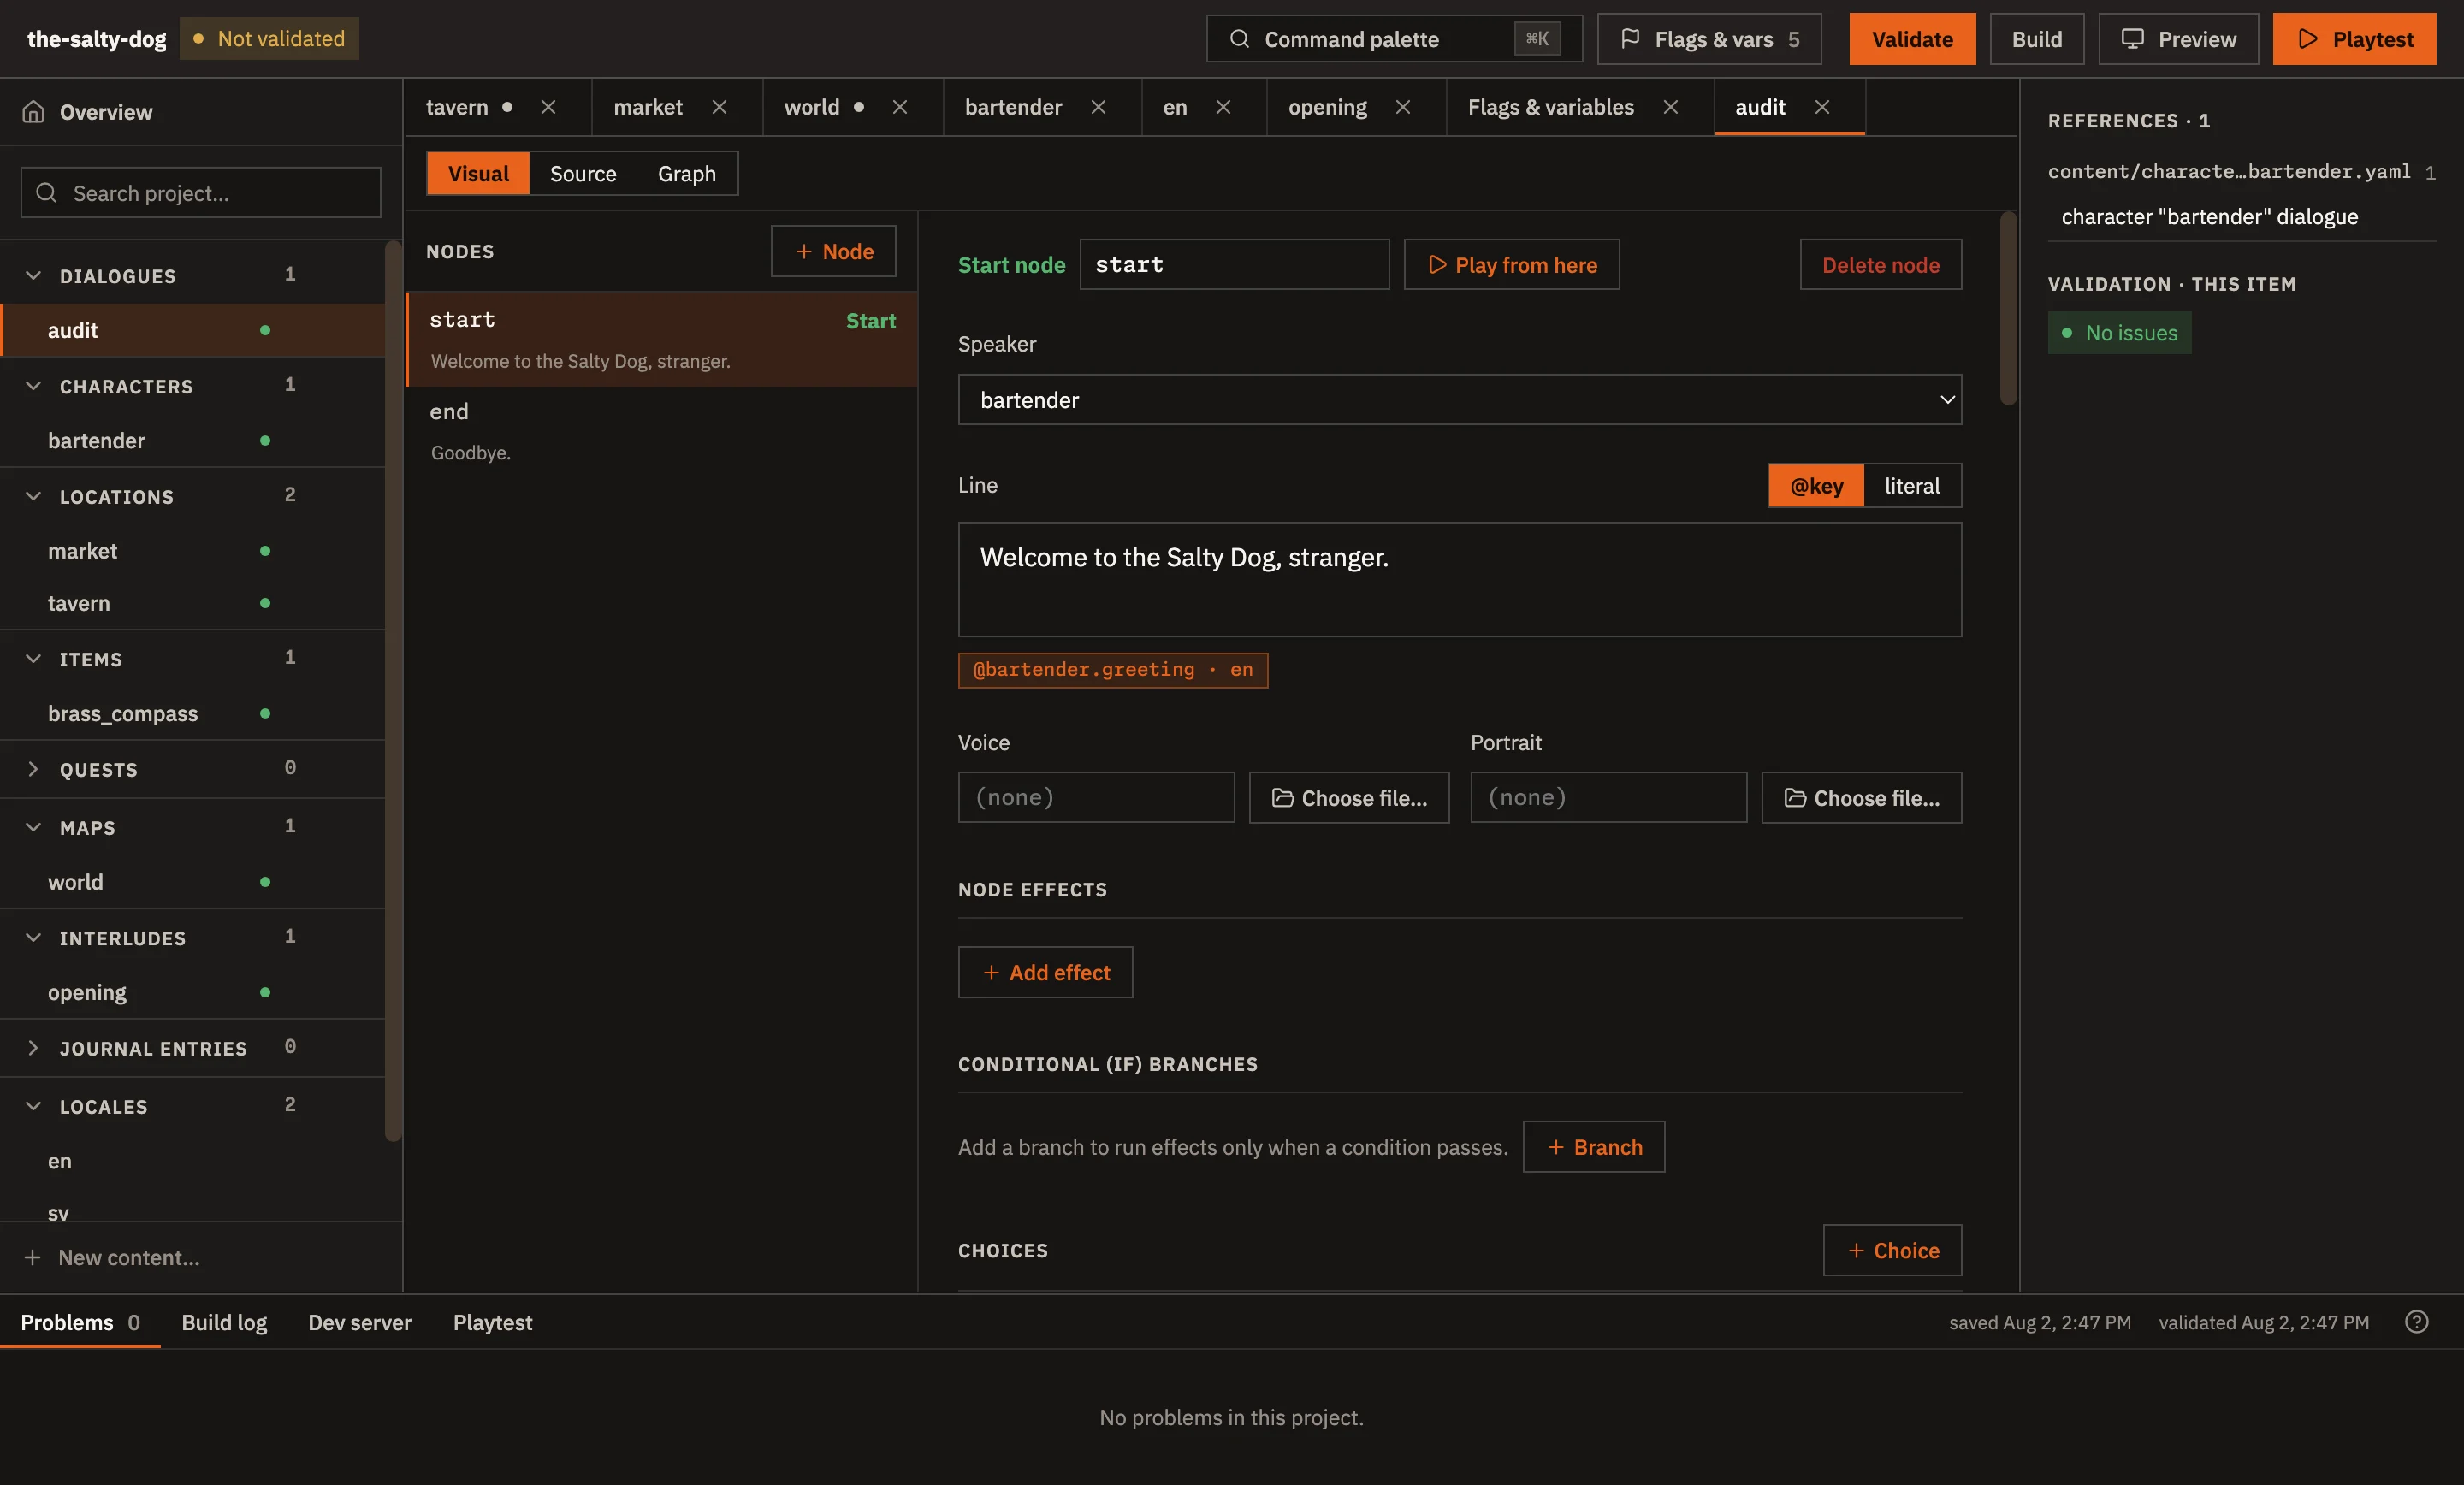
Task: Close the en tab
Action: click(x=1223, y=107)
